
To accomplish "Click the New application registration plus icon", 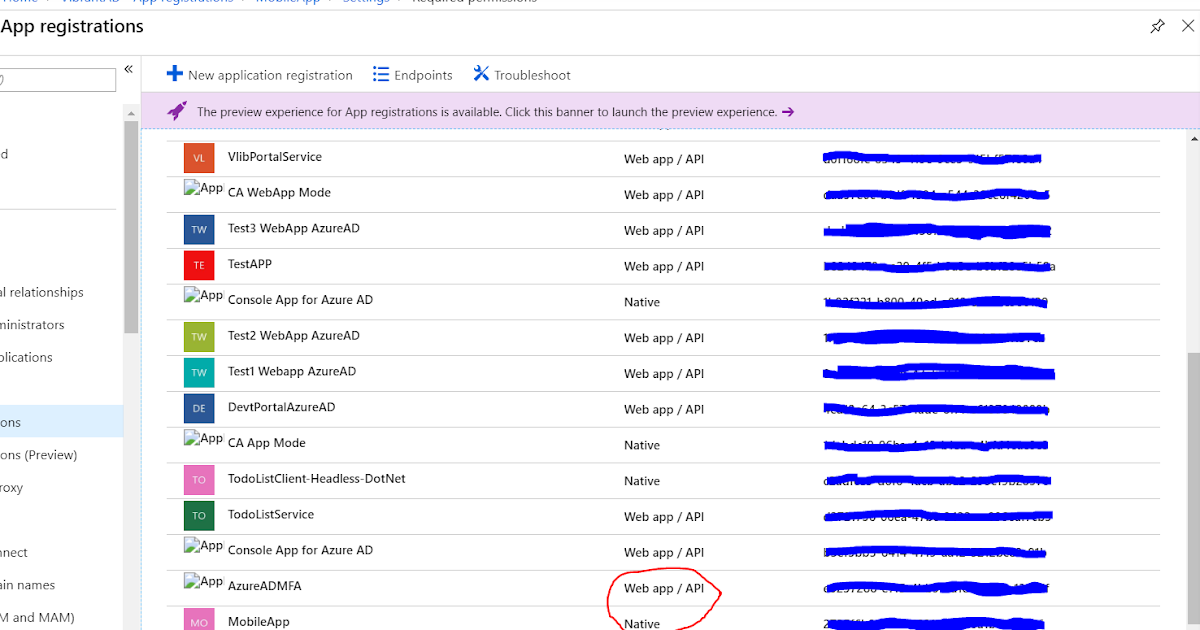I will click(x=175, y=74).
